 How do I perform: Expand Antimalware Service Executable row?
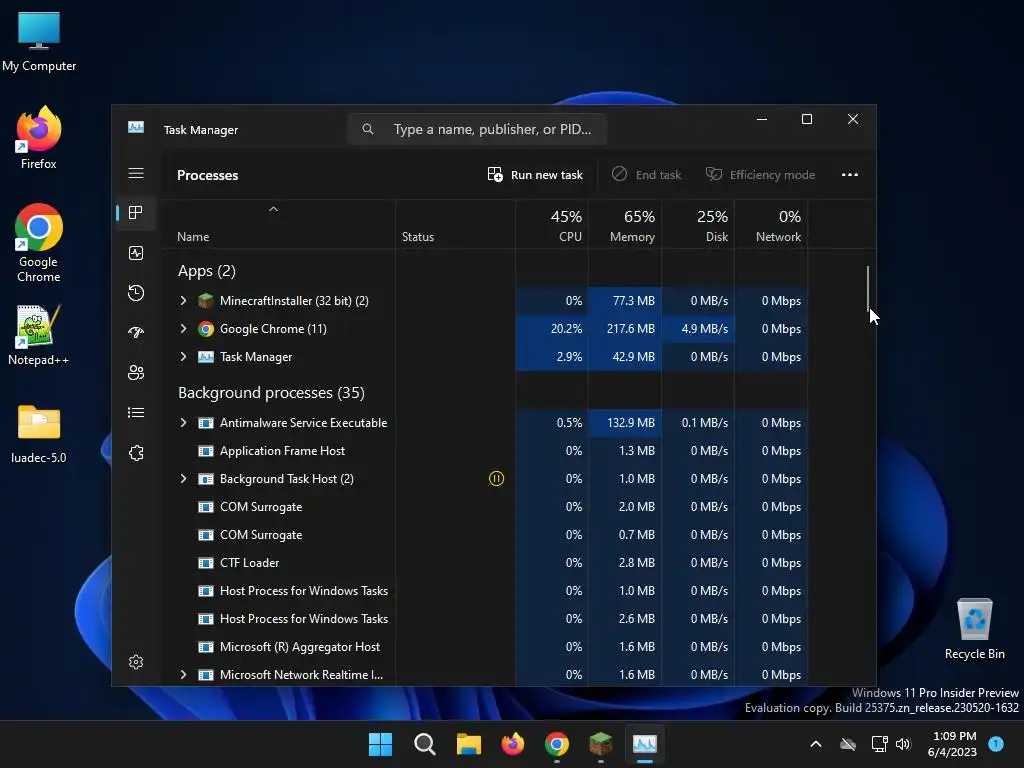click(x=184, y=423)
